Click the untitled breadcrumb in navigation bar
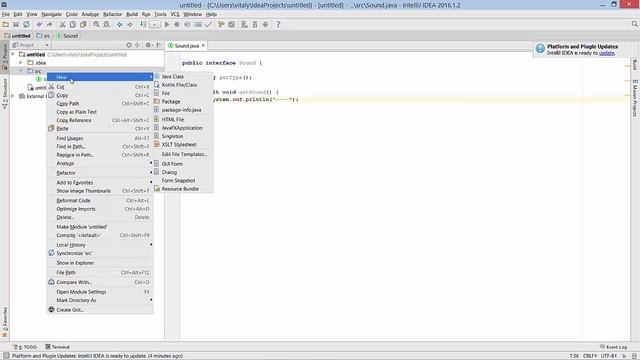Screen dimensions: 640x360 (18, 36)
